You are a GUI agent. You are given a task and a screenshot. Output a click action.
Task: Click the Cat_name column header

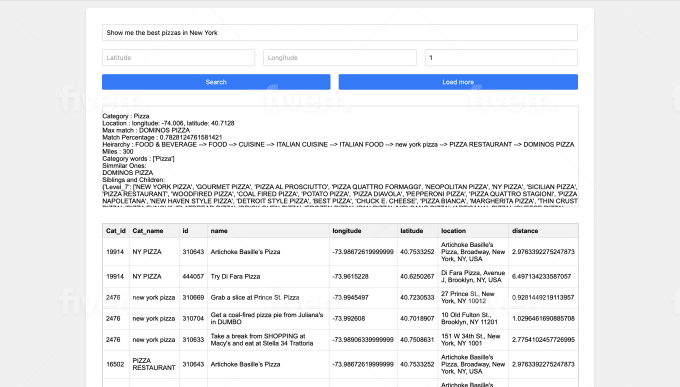[x=154, y=231]
